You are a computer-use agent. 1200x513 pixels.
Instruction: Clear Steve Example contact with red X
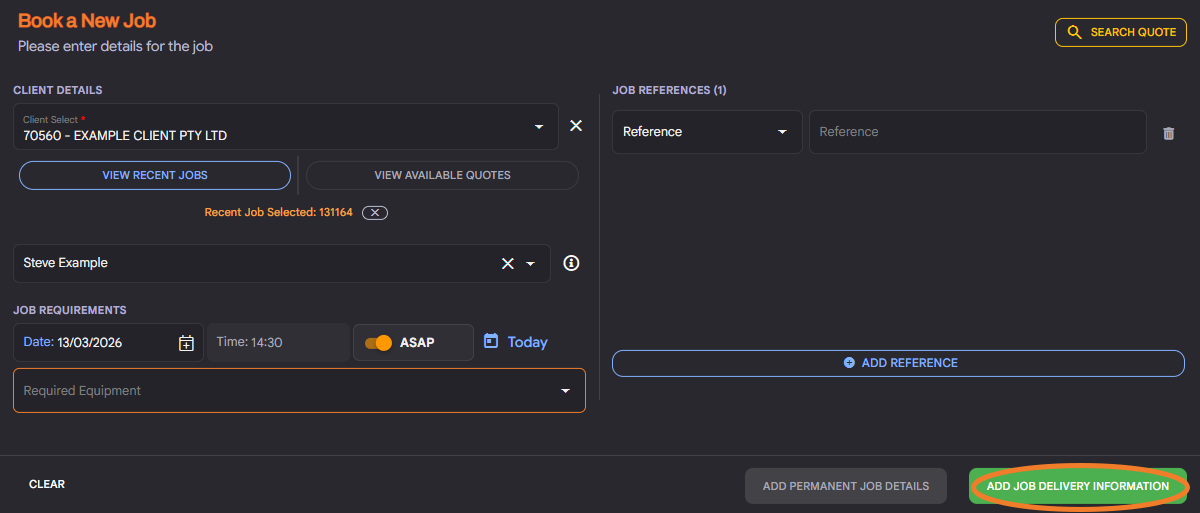pyautogui.click(x=508, y=263)
